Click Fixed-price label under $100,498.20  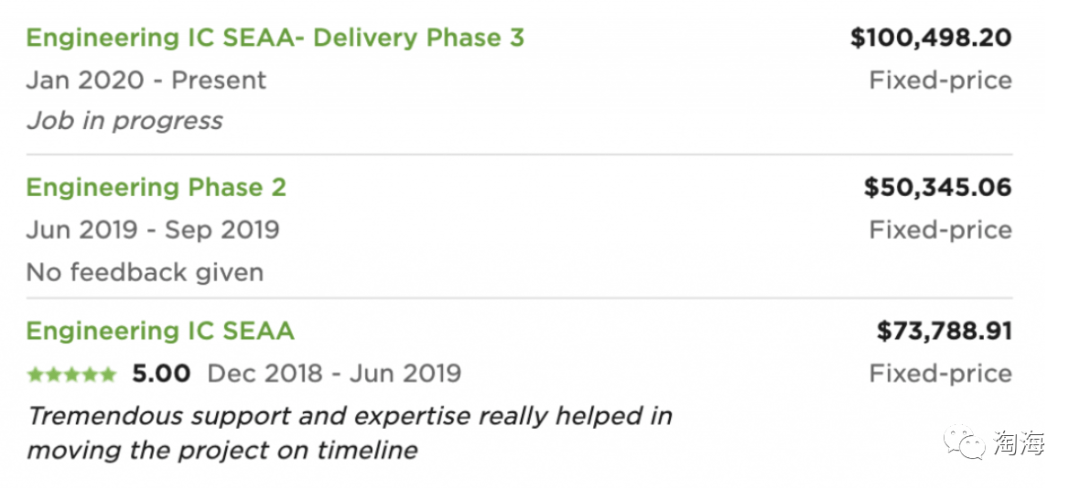tap(941, 81)
